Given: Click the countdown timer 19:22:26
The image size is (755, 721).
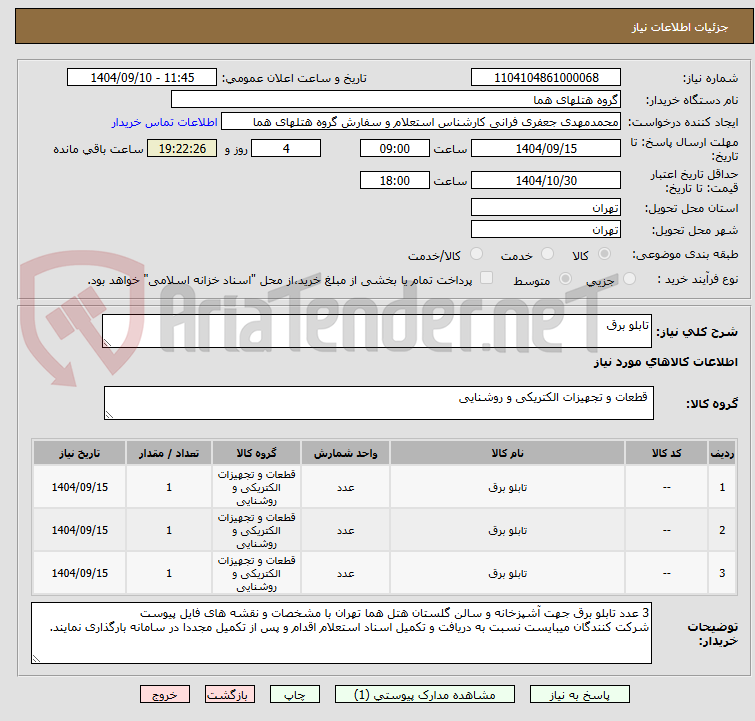Looking at the screenshot, I should pyautogui.click(x=182, y=148).
